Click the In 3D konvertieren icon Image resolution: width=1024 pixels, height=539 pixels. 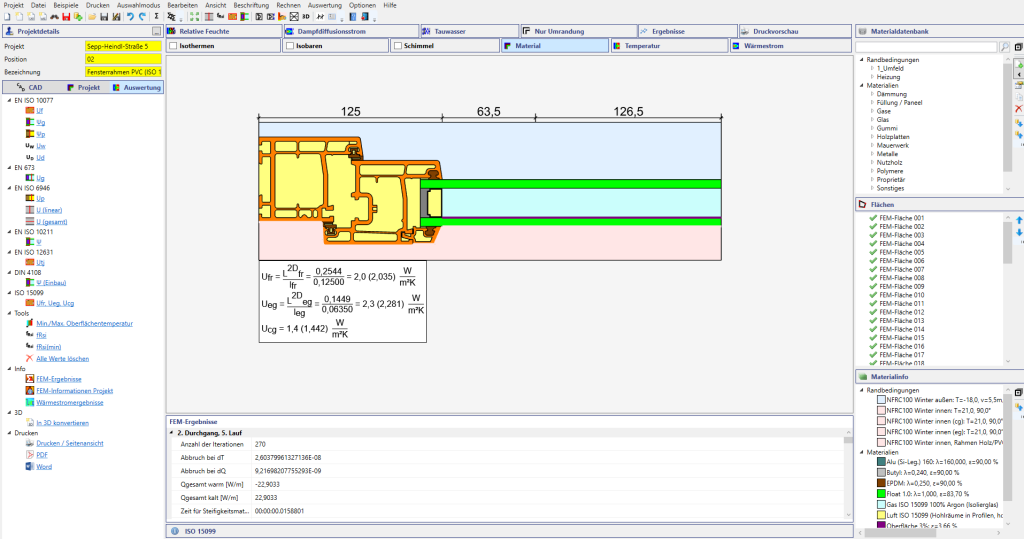click(x=29, y=423)
